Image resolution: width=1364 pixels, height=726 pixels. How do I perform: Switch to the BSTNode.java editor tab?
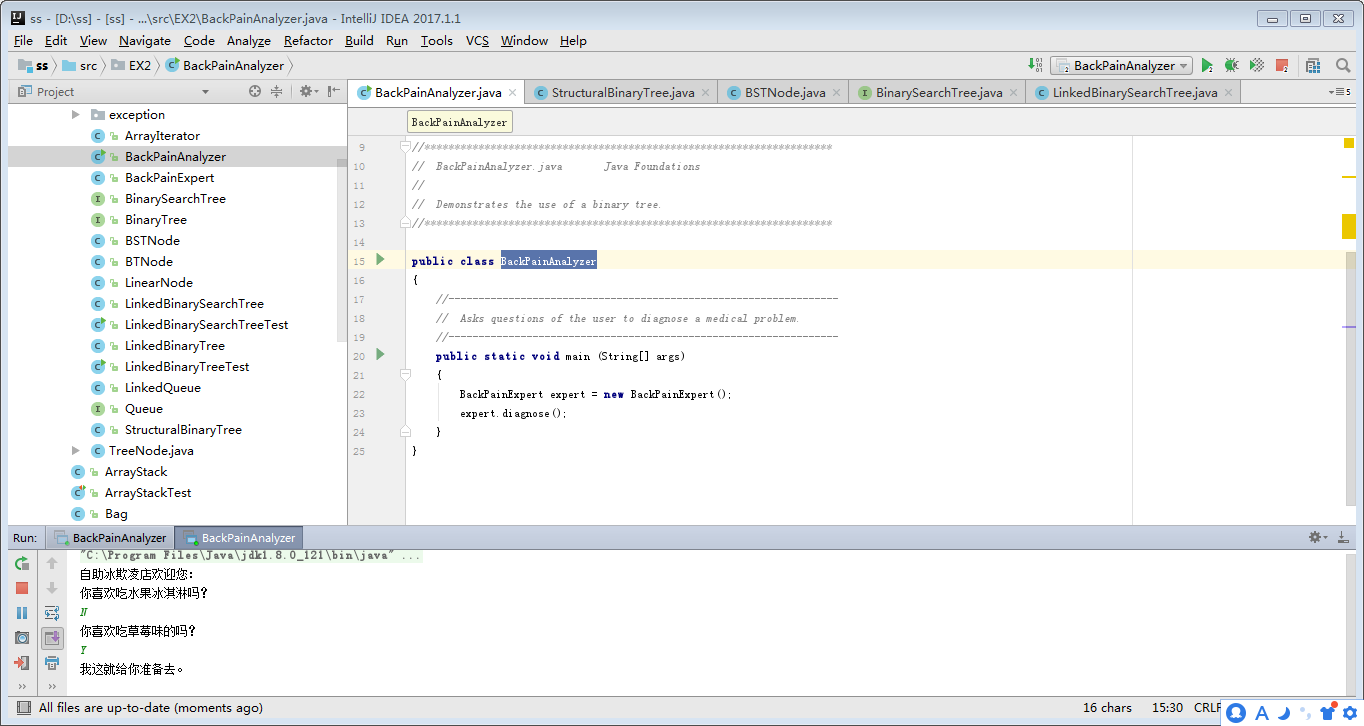coord(785,92)
